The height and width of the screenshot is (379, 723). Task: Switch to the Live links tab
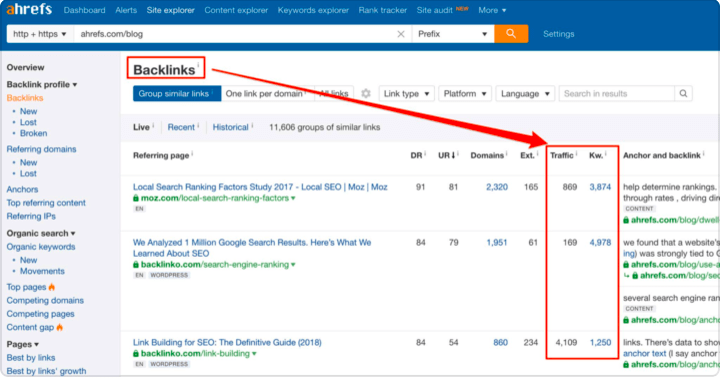pos(141,127)
